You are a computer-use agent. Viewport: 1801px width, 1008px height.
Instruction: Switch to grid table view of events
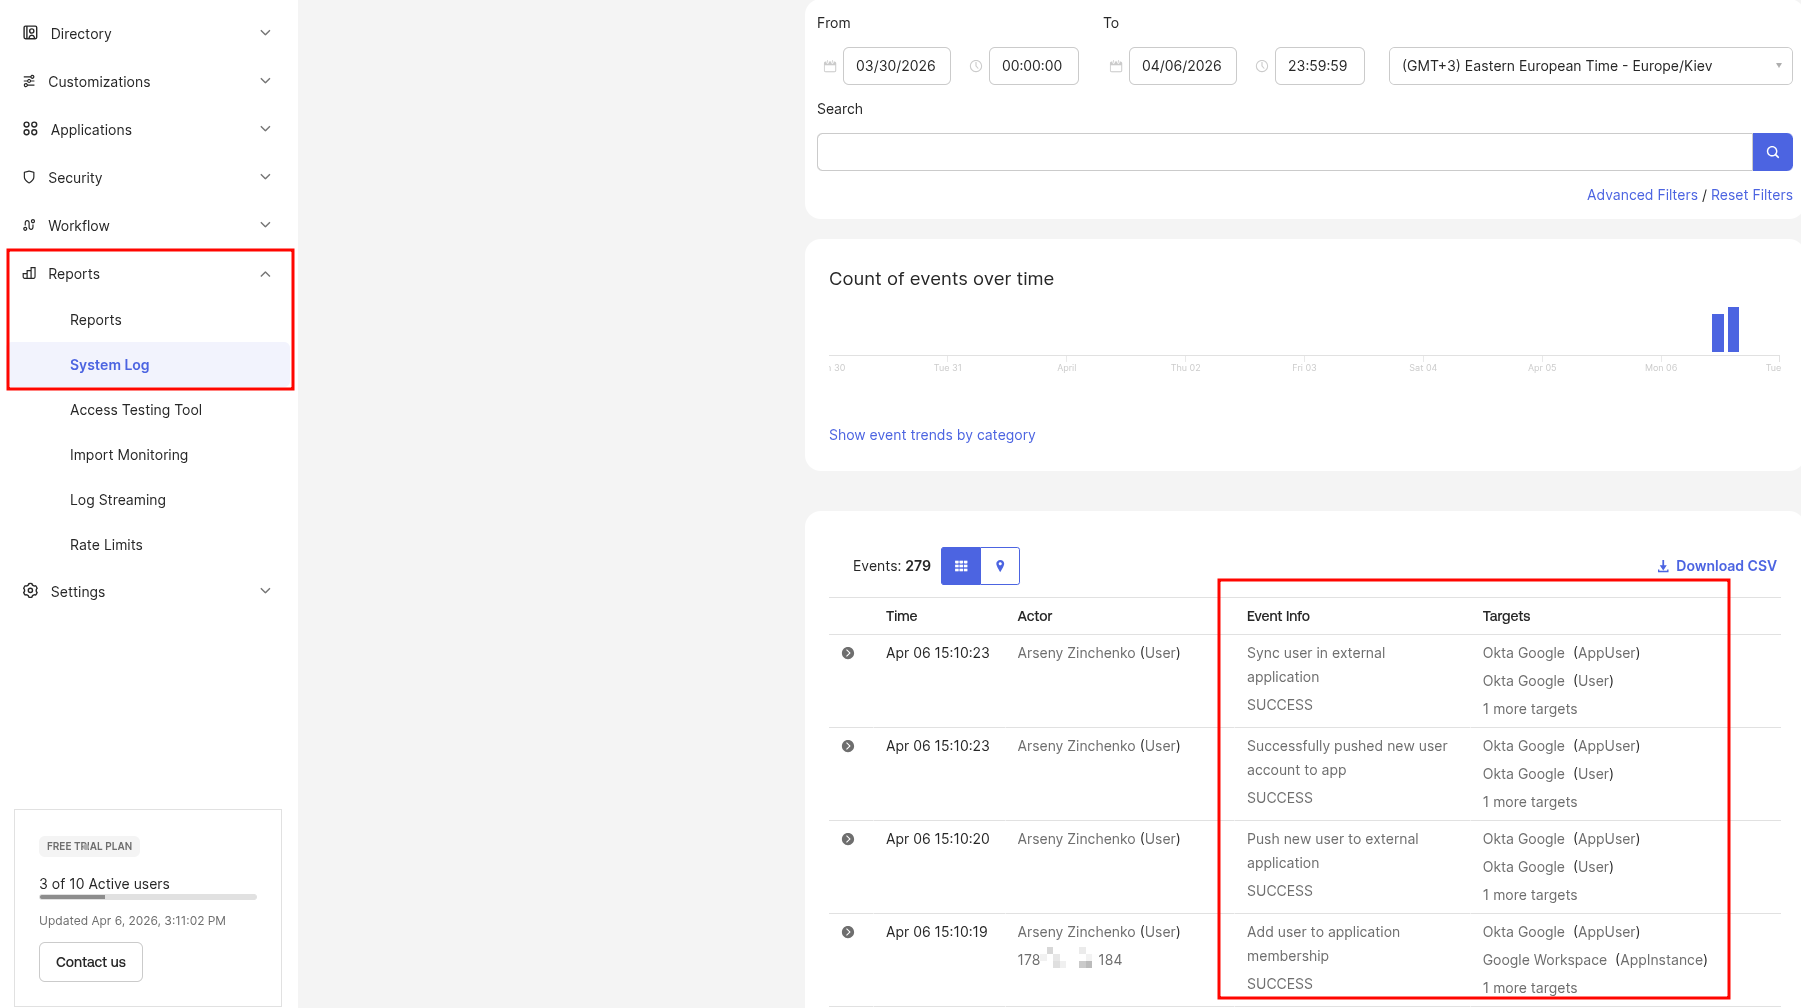961,566
